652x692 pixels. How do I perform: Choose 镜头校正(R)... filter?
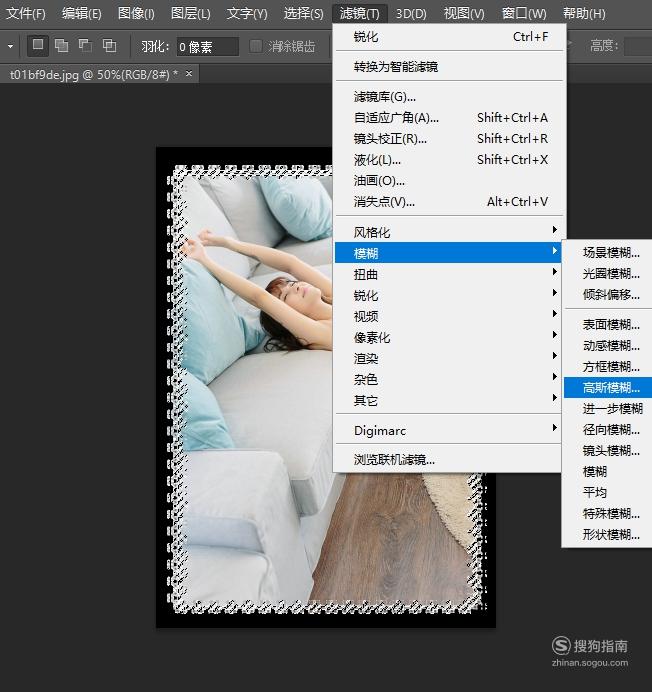click(449, 139)
